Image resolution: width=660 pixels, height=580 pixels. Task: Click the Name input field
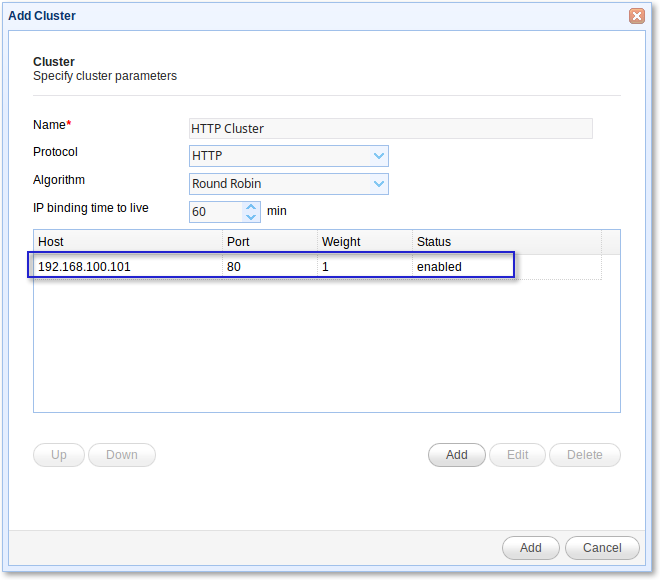(x=391, y=128)
